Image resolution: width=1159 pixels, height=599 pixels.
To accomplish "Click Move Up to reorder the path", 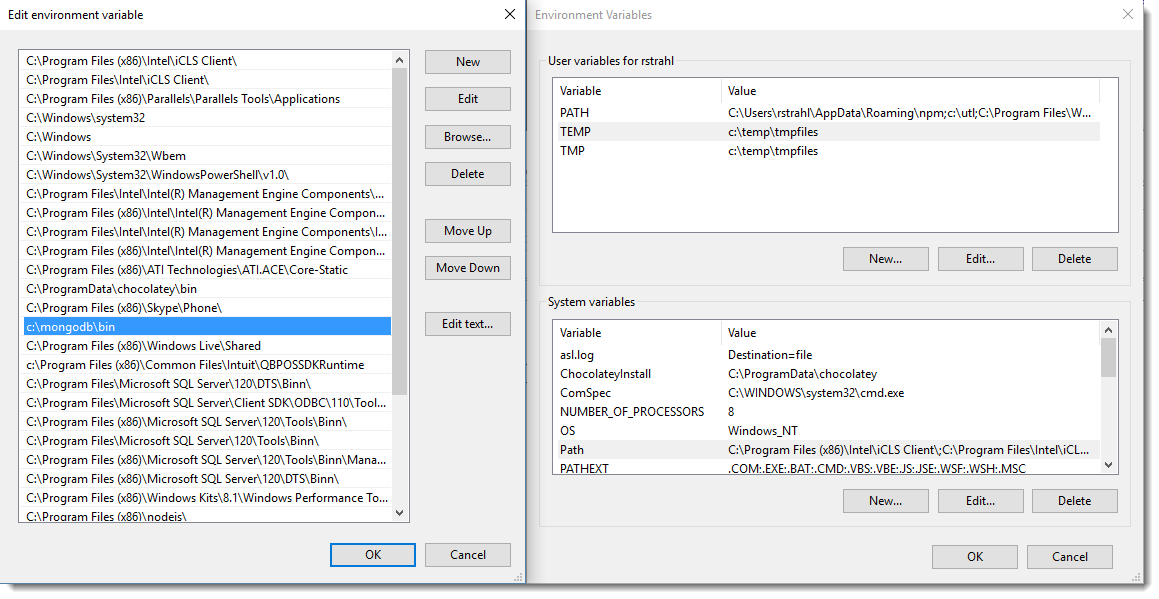I will point(467,230).
